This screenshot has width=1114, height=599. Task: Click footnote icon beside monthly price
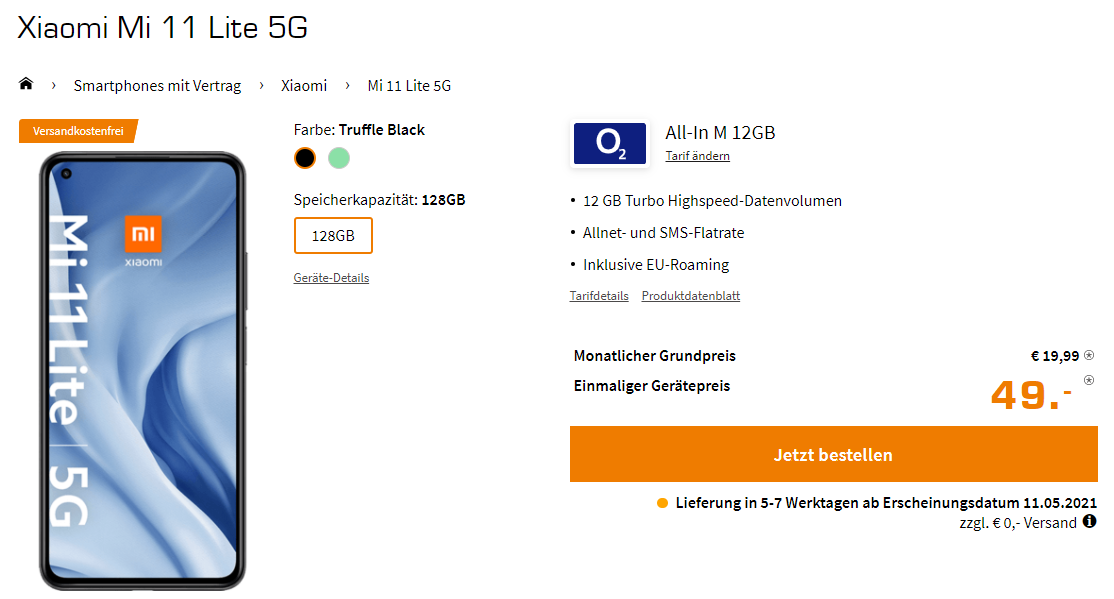[x=1089, y=354]
